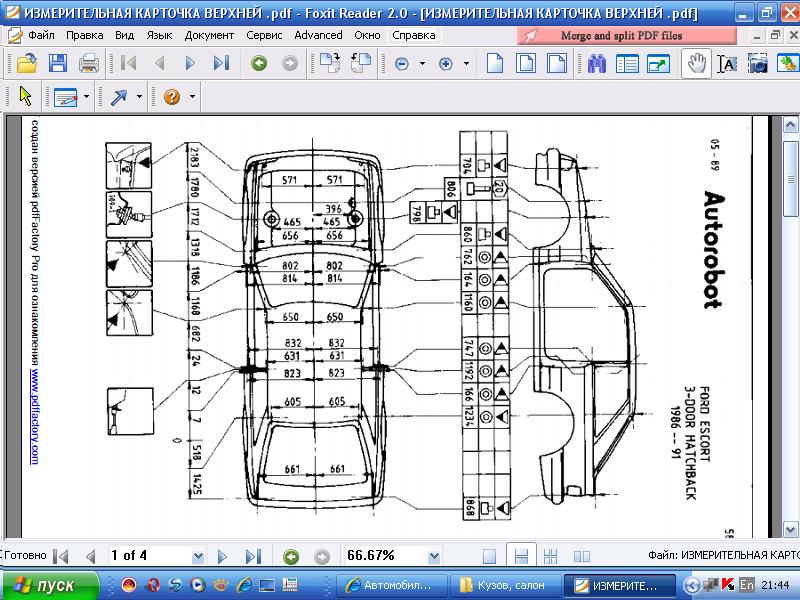Toggle navigation panel layout icon
Image resolution: width=800 pixels, height=600 pixels.
(627, 64)
